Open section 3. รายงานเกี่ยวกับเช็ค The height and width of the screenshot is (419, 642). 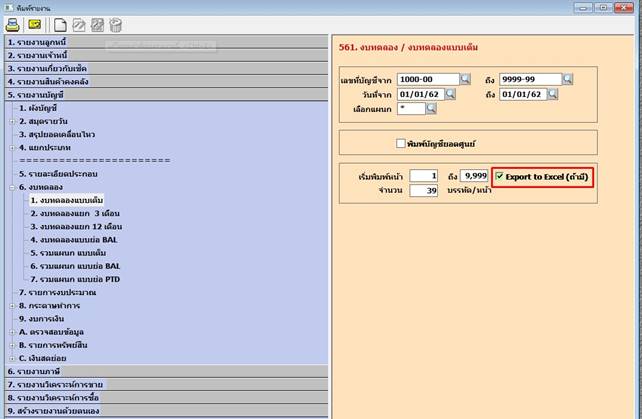pyautogui.click(x=166, y=68)
